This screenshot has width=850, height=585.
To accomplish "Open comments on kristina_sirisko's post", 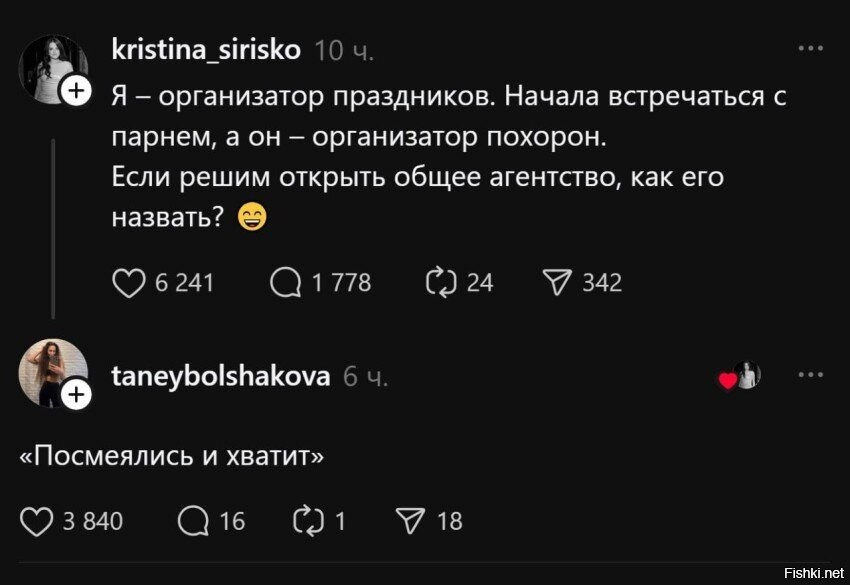I will 287,283.
